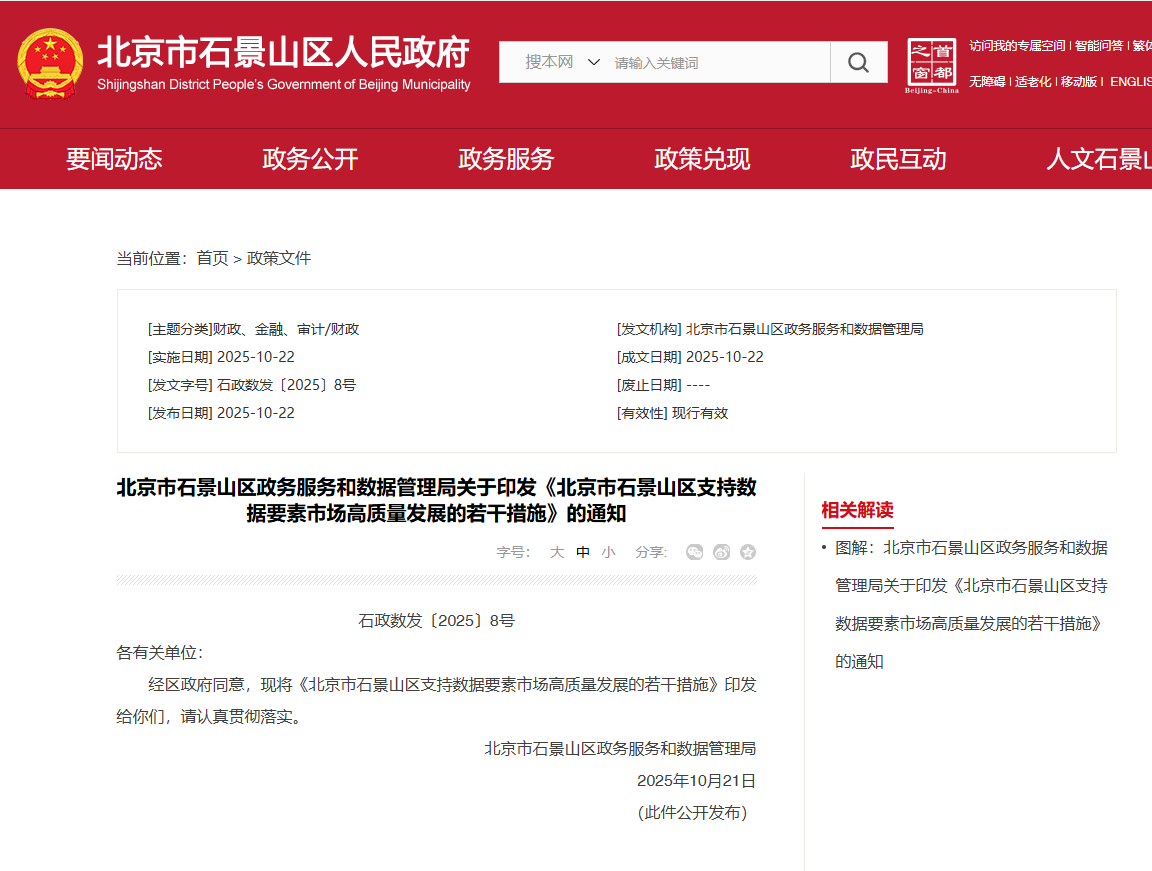Share the article via the Weibo icon
The width and height of the screenshot is (1152, 871).
(721, 551)
